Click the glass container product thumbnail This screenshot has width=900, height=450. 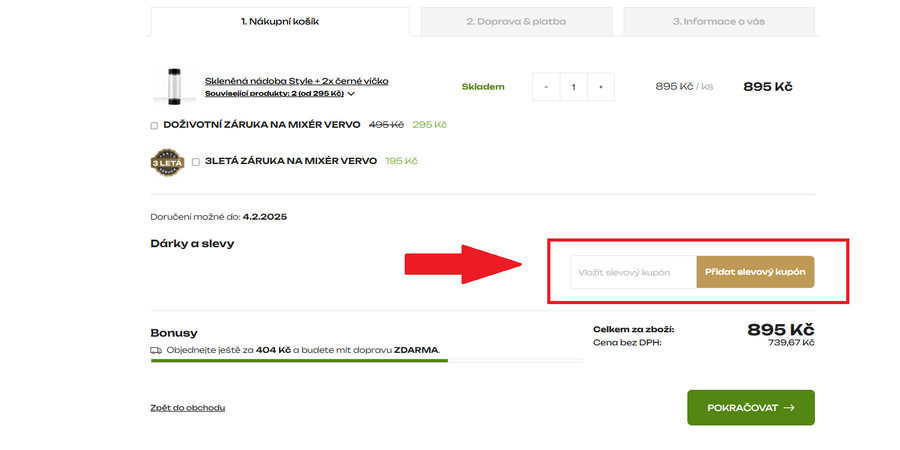pos(173,87)
